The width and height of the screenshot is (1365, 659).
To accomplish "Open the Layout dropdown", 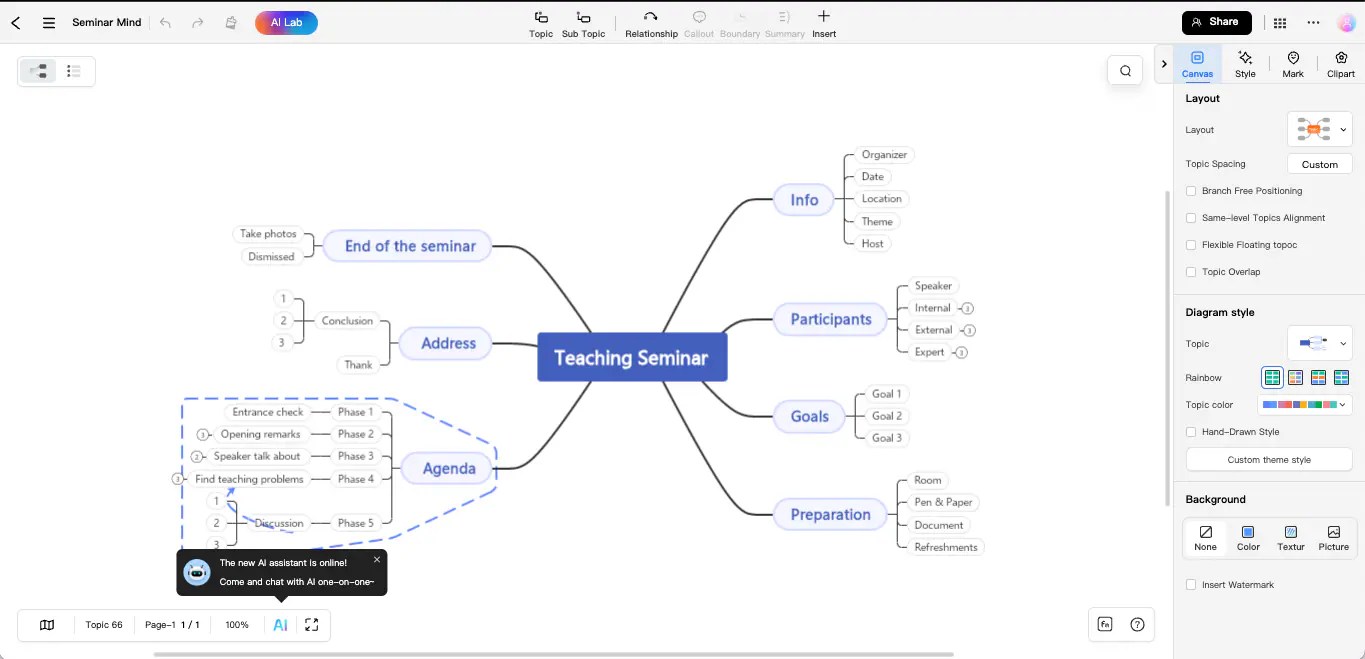I will point(1320,130).
